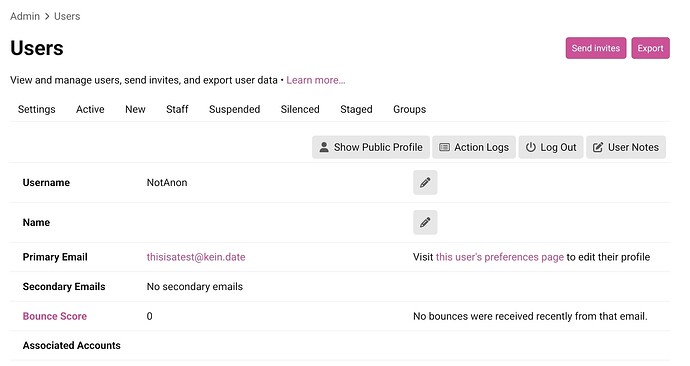690x366 pixels.
Task: View the Staged tab
Action: [356, 109]
